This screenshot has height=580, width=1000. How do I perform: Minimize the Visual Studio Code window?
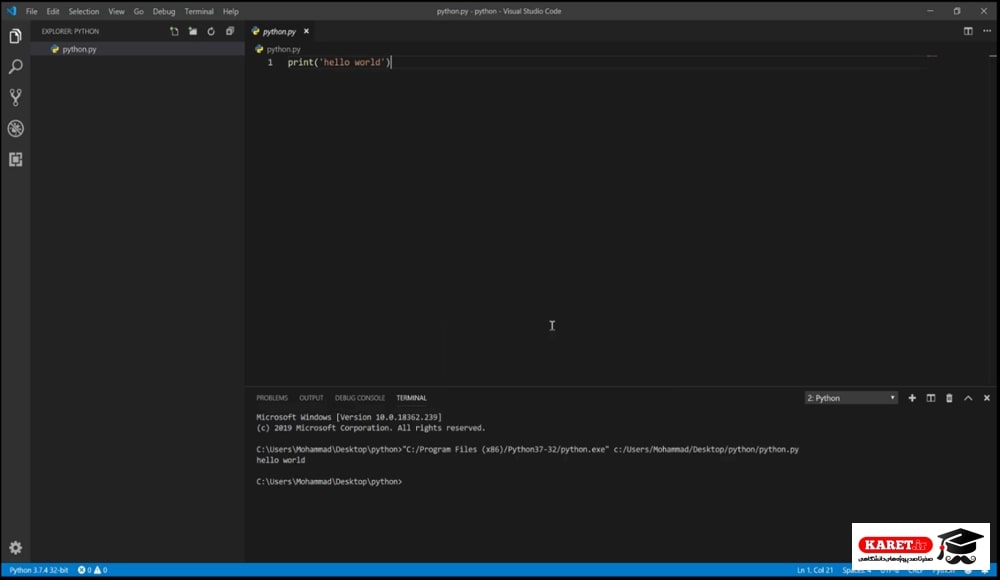click(930, 11)
